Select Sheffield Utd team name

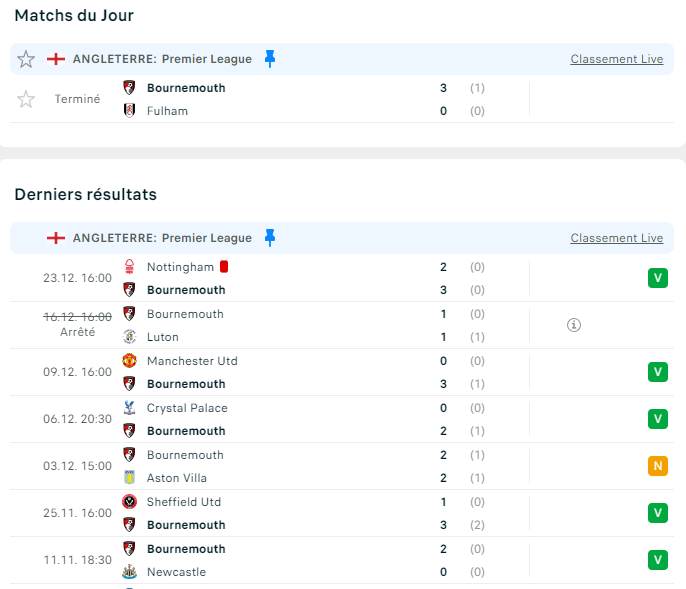184,502
